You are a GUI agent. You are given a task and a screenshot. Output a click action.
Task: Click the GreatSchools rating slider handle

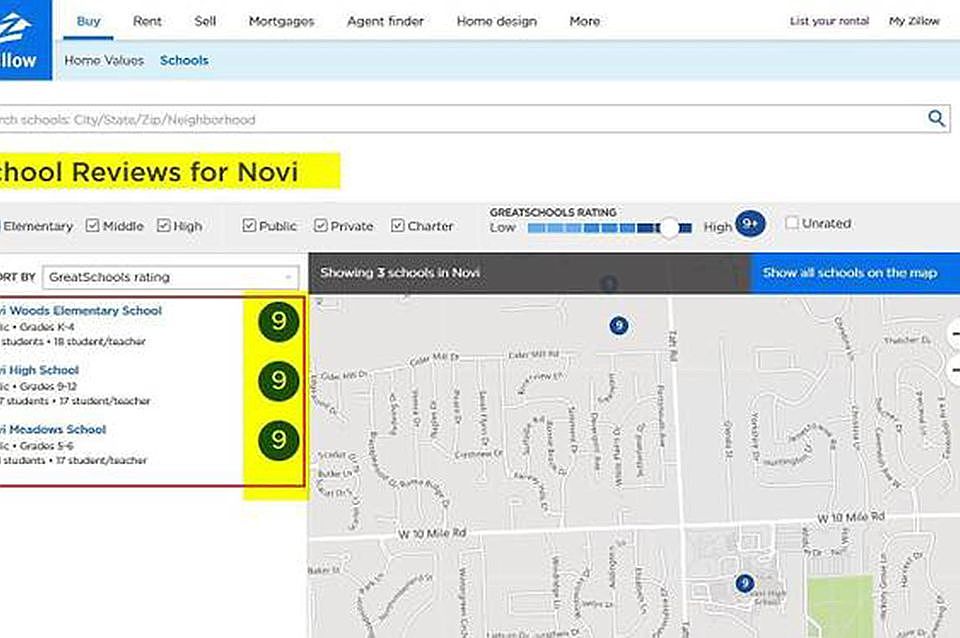click(669, 227)
